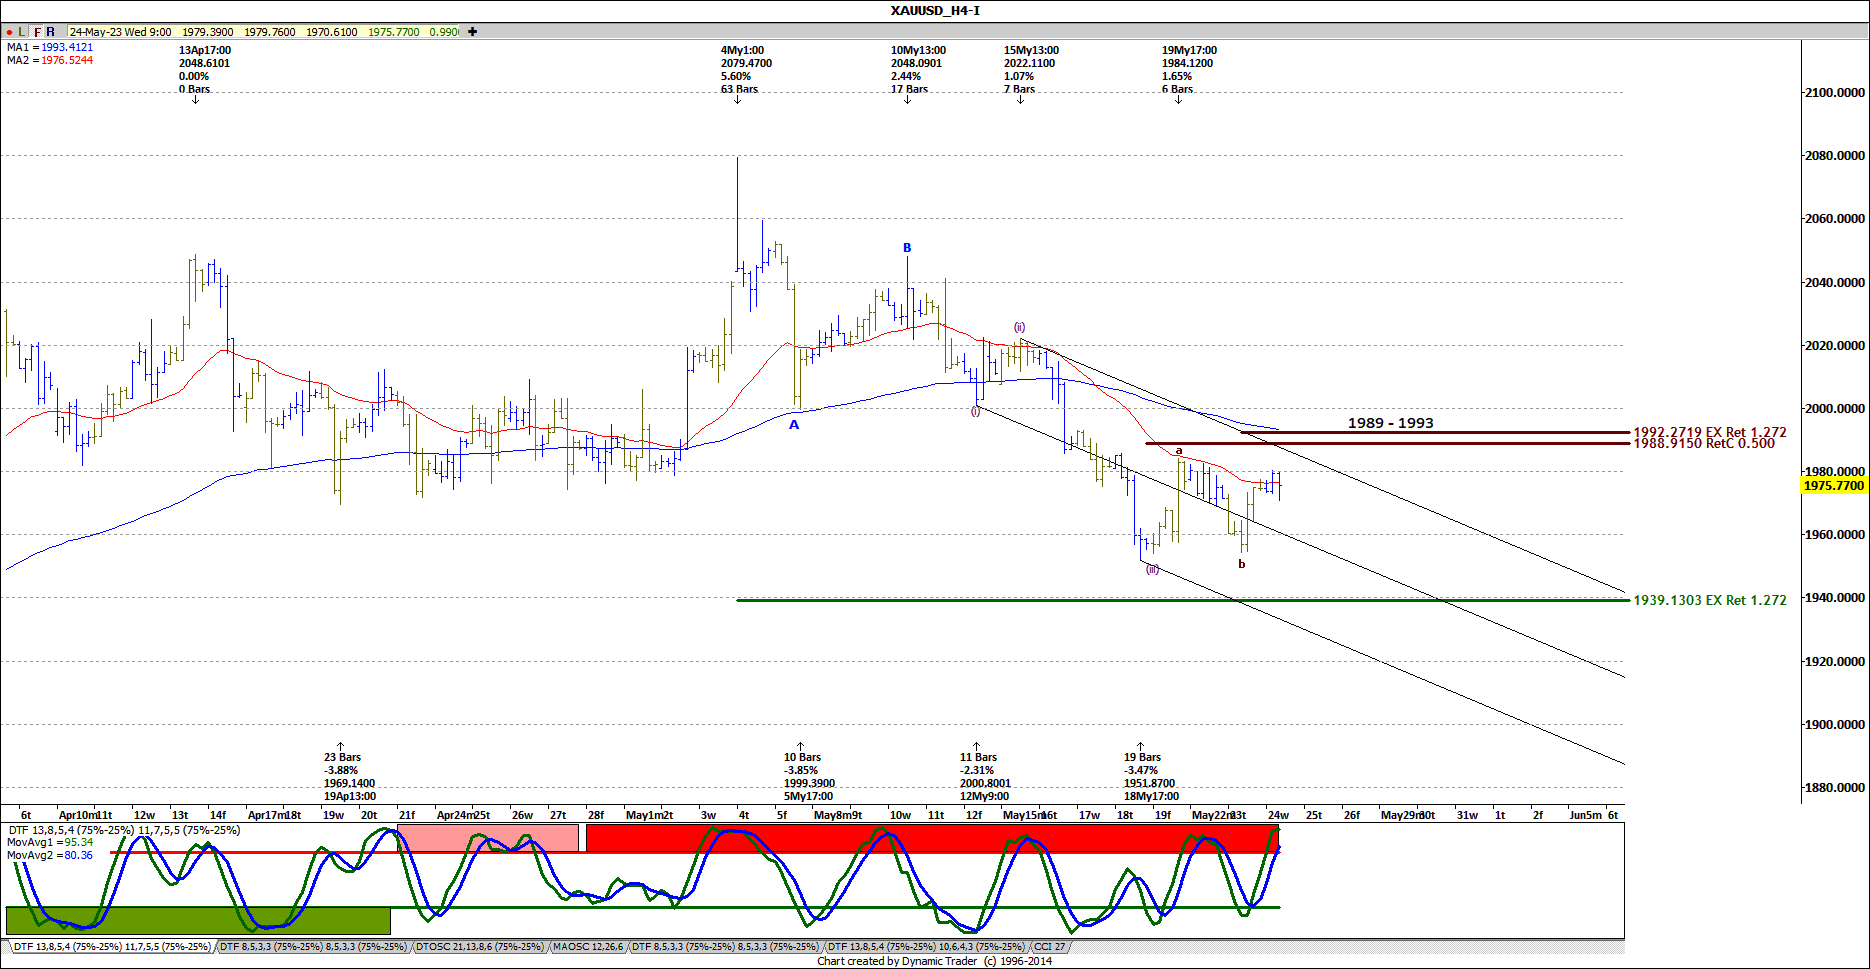Image resolution: width=1870 pixels, height=969 pixels.
Task: Click the 24-May-23 Wed 9:00 date readout
Action: tap(121, 32)
